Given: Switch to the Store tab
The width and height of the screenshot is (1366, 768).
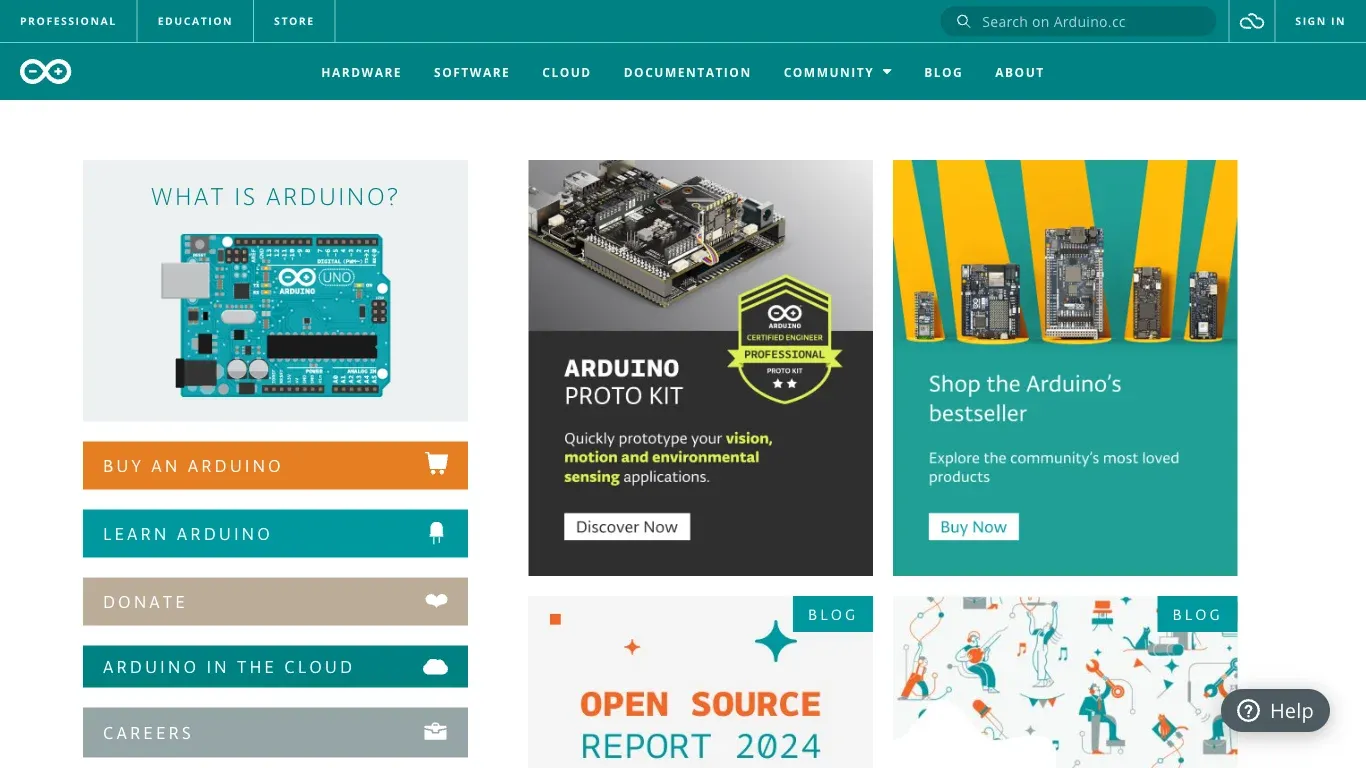Looking at the screenshot, I should [x=294, y=21].
